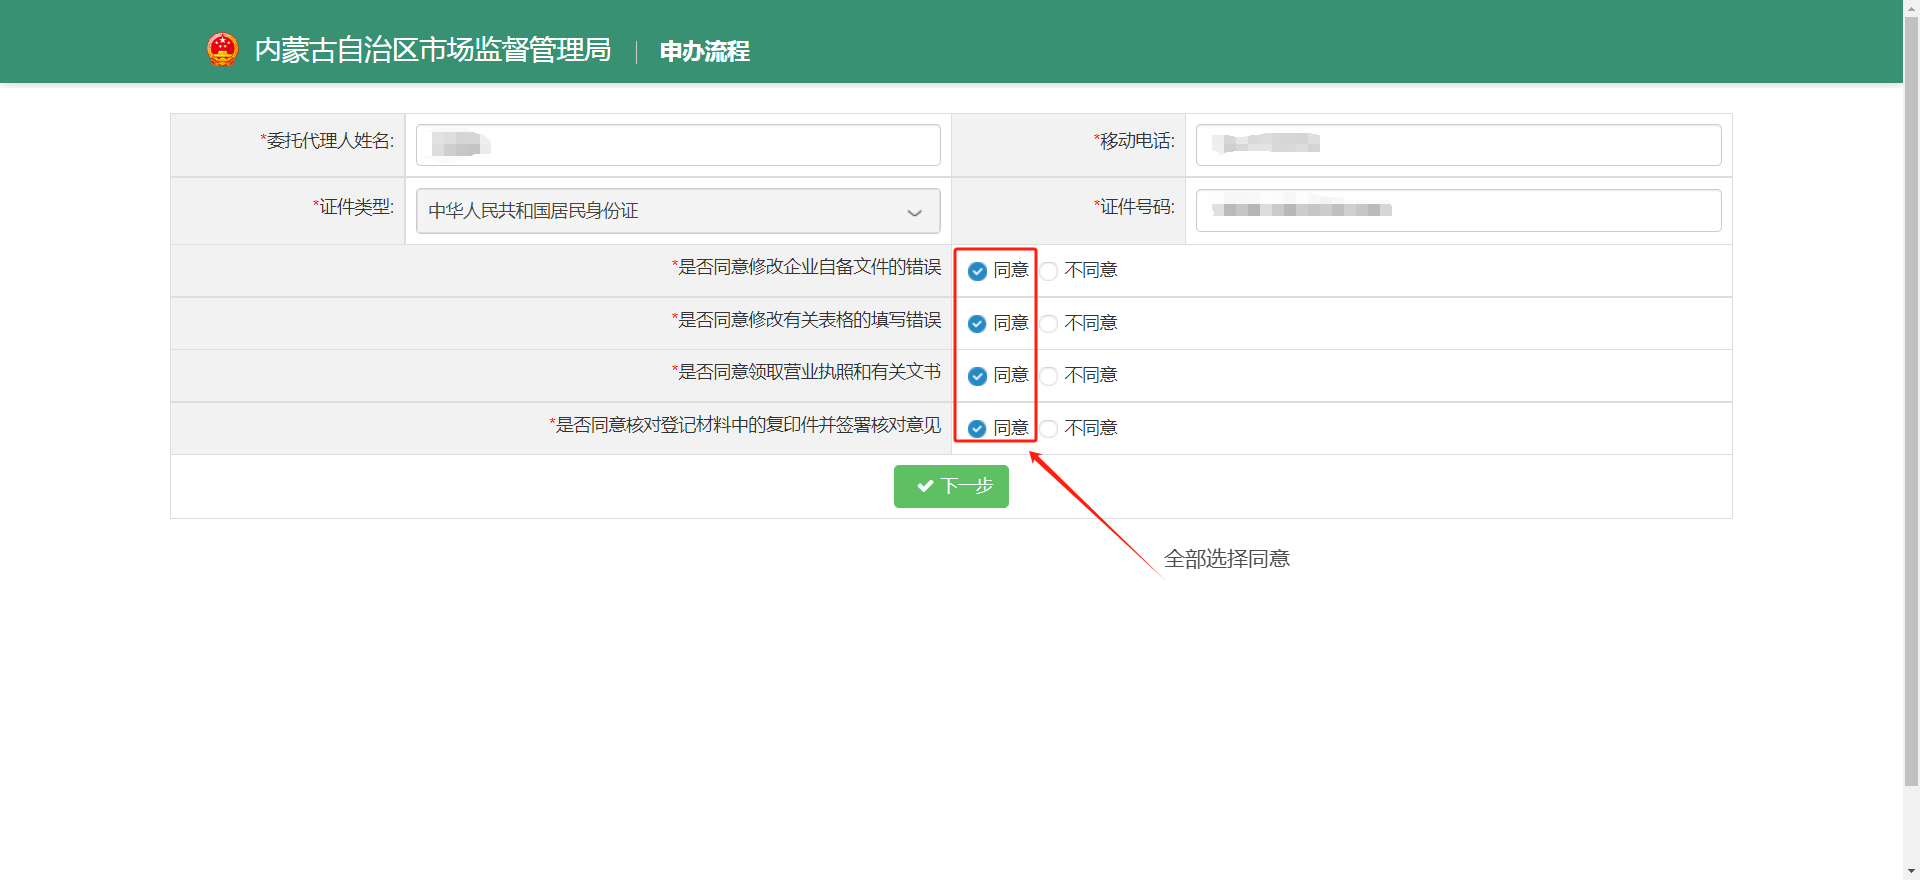Click the scrollbar down arrow
This screenshot has height=880, width=1920.
(x=1911, y=871)
